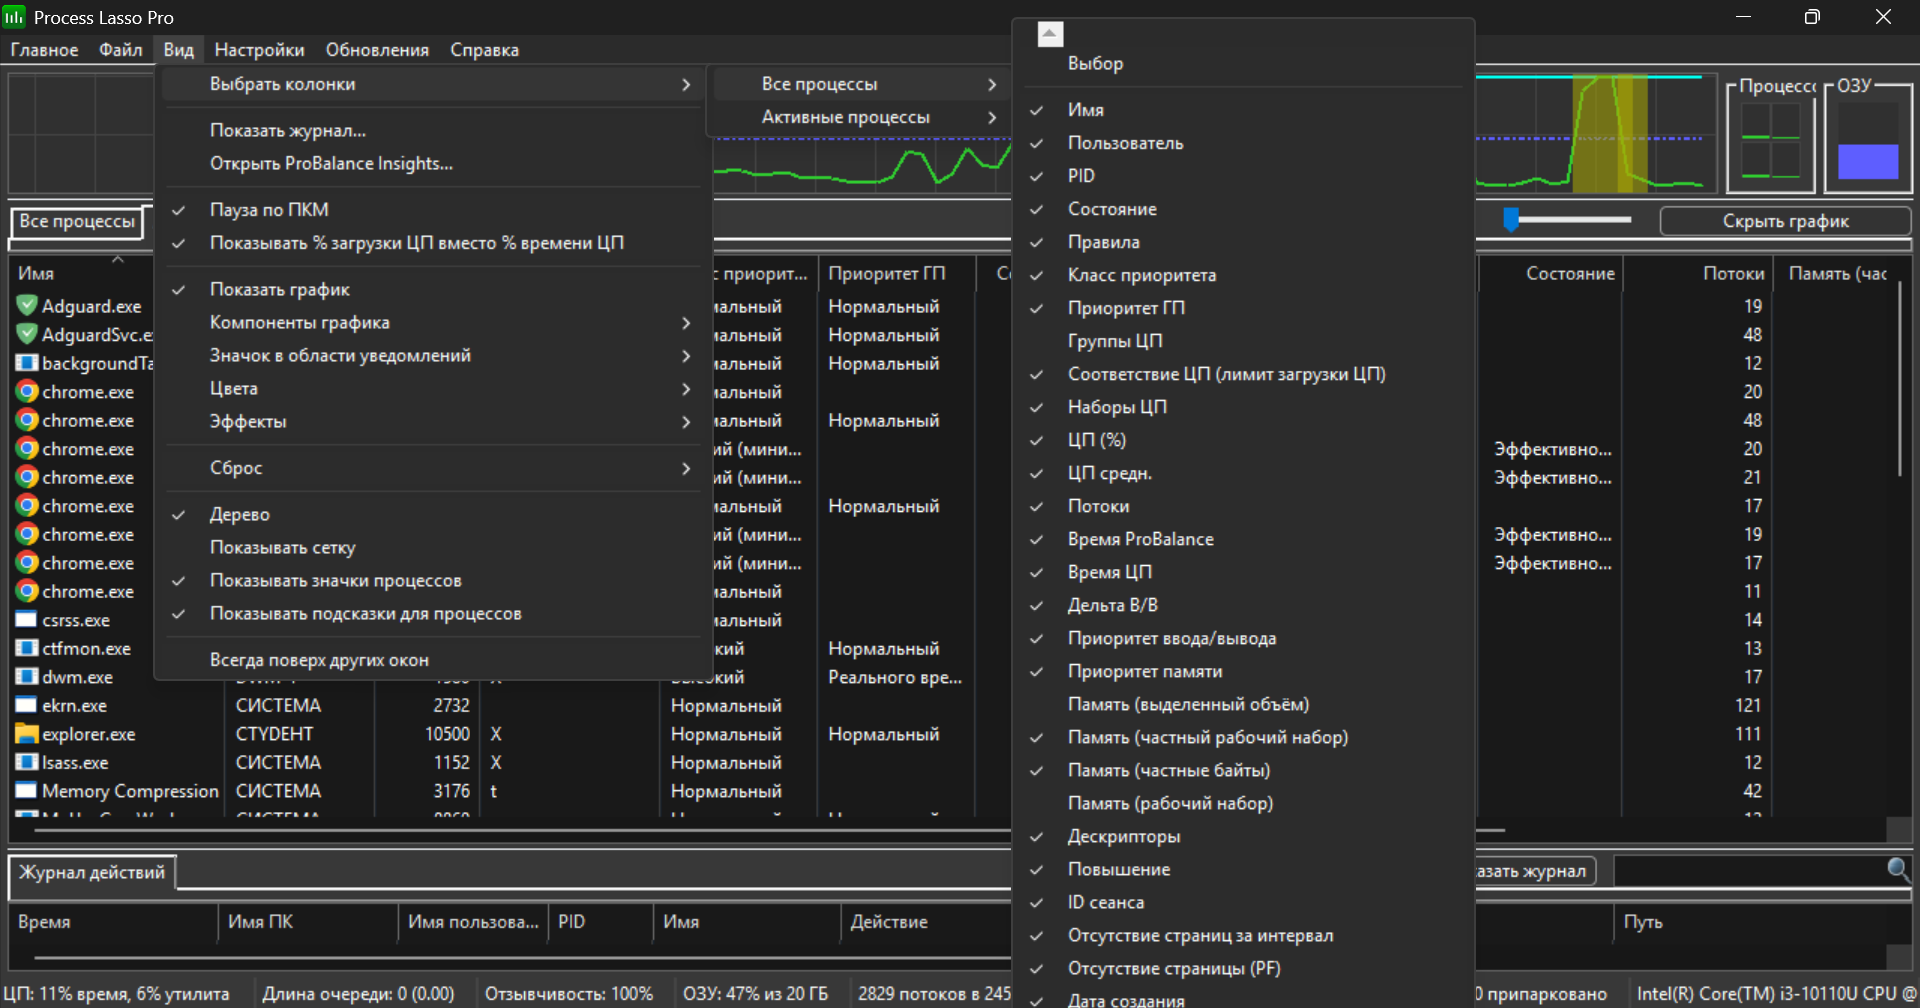Uncheck the 'Пауза по ПКМ' option
This screenshot has width=1920, height=1008.
tap(269, 210)
